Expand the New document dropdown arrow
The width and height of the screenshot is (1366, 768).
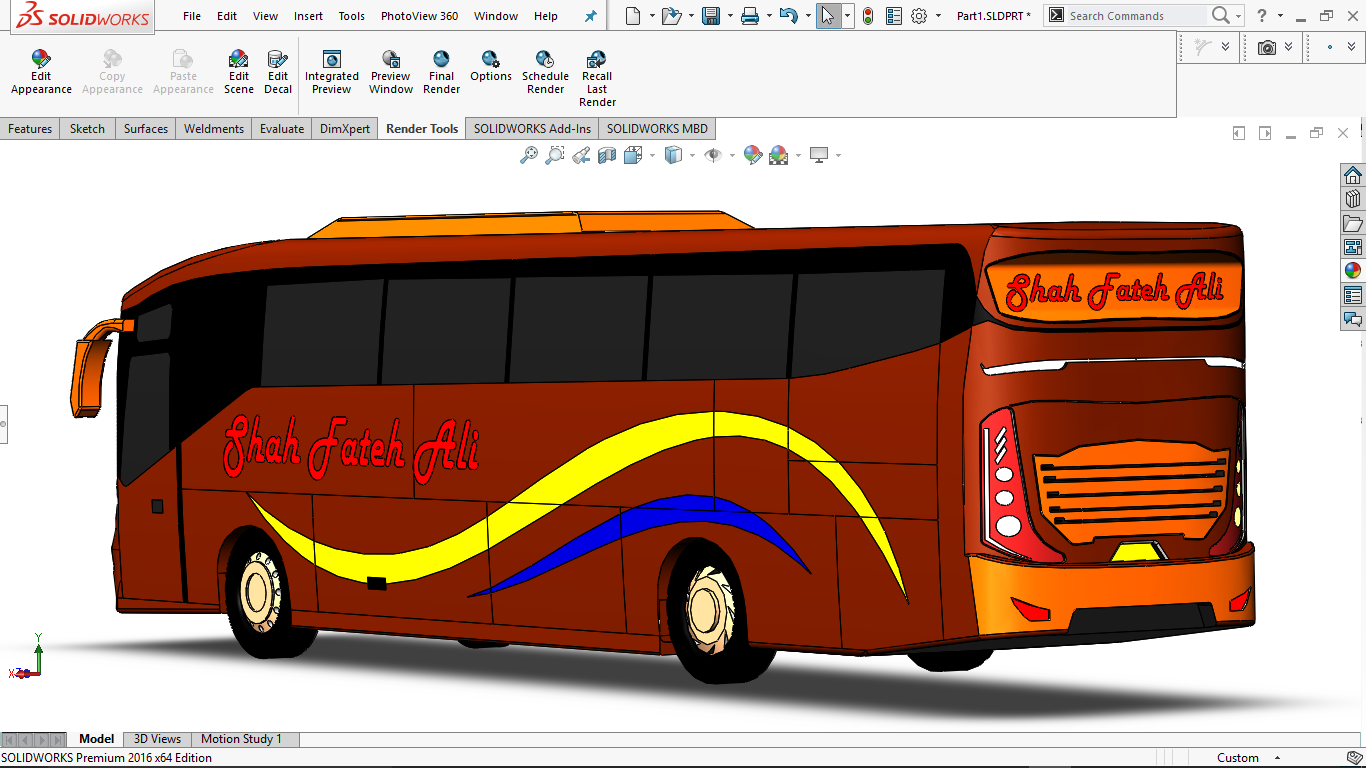click(652, 16)
